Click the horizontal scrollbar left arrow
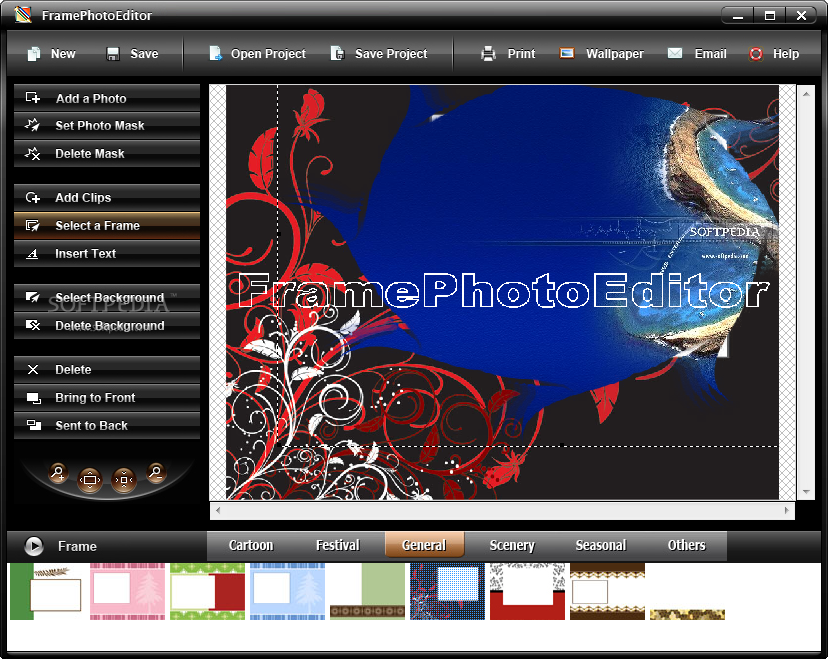This screenshot has height=659, width=828. [218, 511]
